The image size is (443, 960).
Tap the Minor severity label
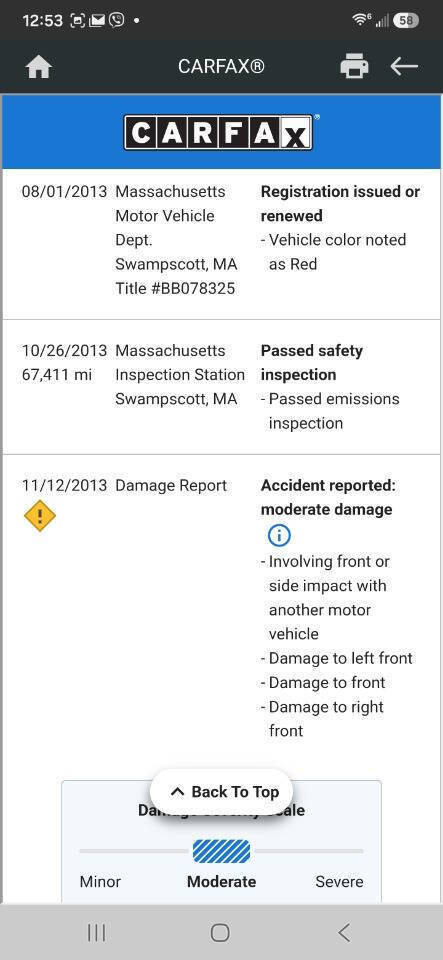coord(100,882)
